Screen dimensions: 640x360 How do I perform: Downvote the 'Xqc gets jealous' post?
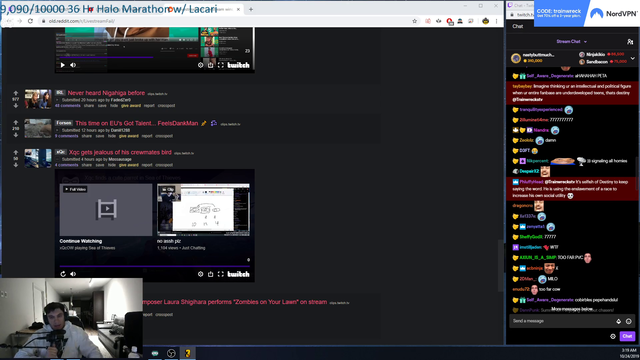point(16,165)
